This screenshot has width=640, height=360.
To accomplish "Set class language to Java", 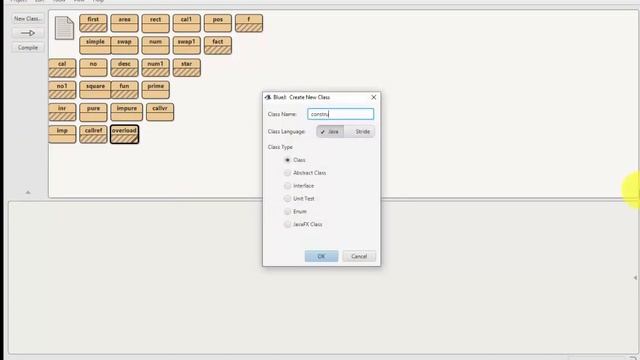I will [330, 131].
